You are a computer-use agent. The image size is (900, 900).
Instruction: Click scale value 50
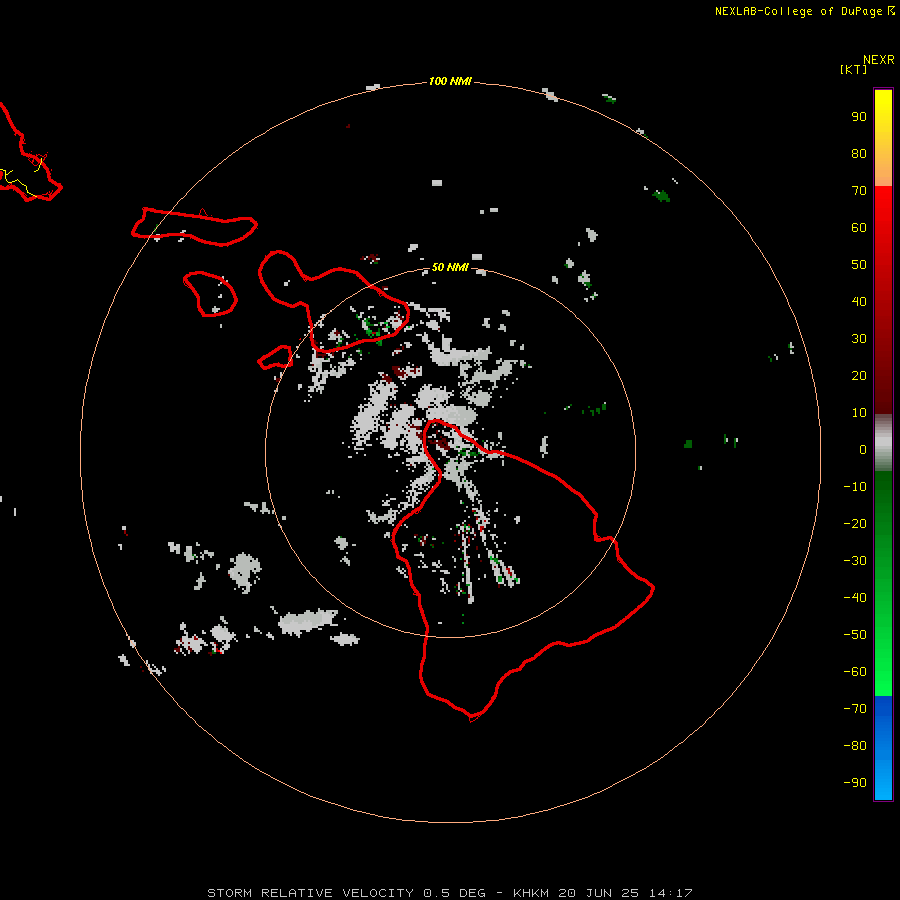pyautogui.click(x=859, y=265)
